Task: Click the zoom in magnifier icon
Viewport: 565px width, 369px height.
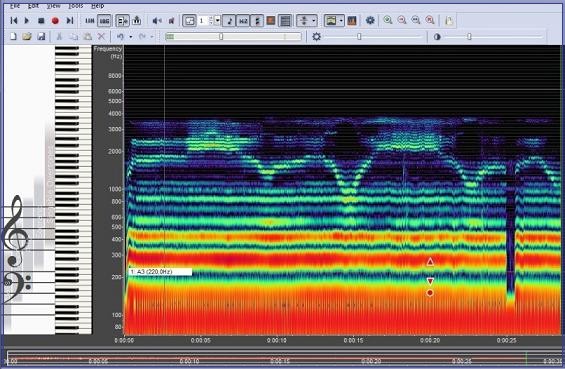Action: click(x=388, y=20)
